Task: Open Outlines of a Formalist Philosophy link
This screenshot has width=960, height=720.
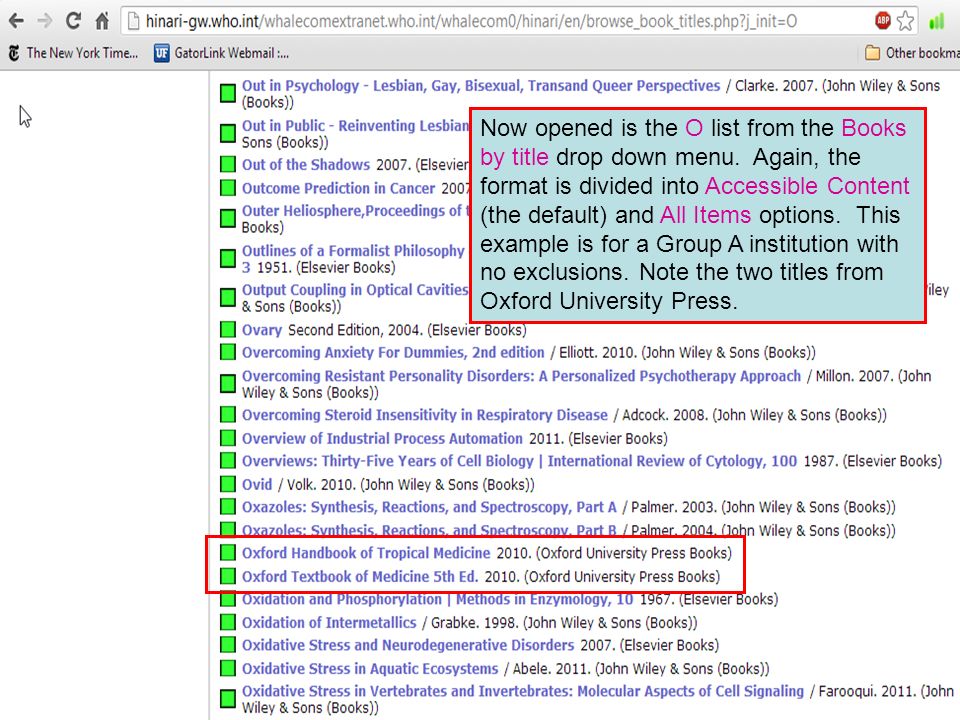Action: (353, 251)
